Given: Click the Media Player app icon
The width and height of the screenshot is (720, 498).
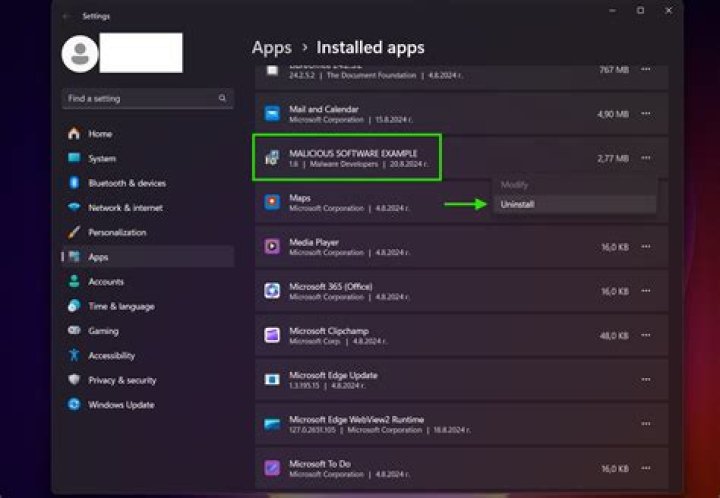Looking at the screenshot, I should [x=272, y=246].
